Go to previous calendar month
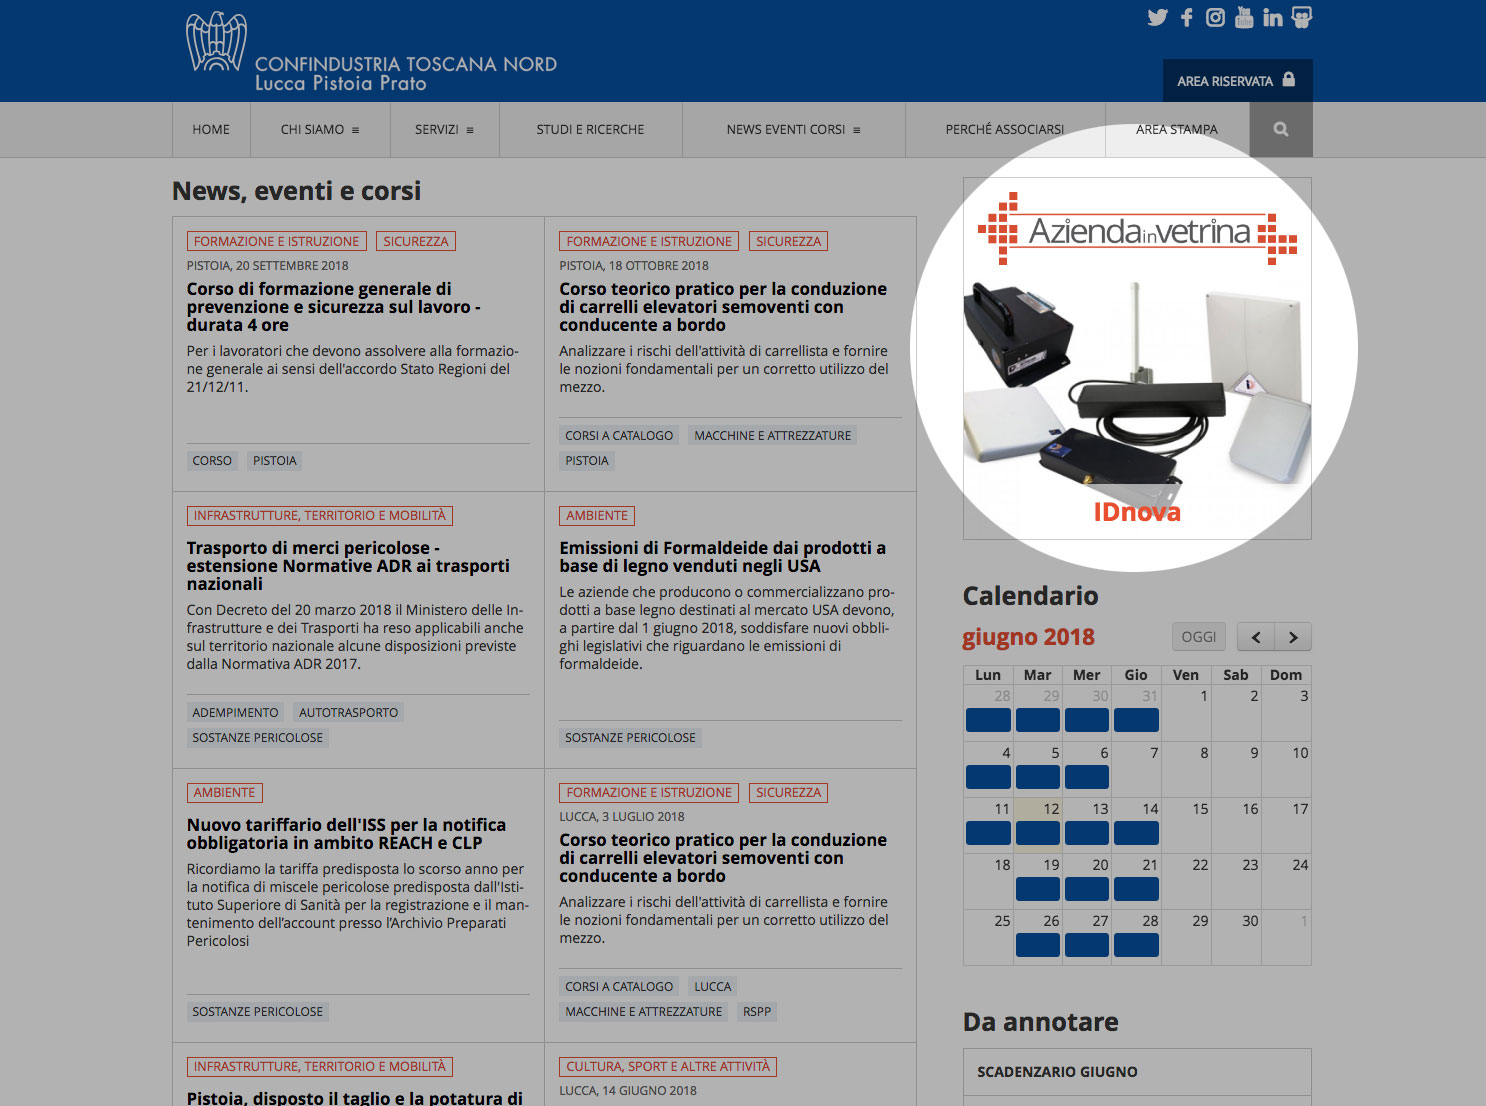The width and height of the screenshot is (1486, 1106). pos(1256,637)
